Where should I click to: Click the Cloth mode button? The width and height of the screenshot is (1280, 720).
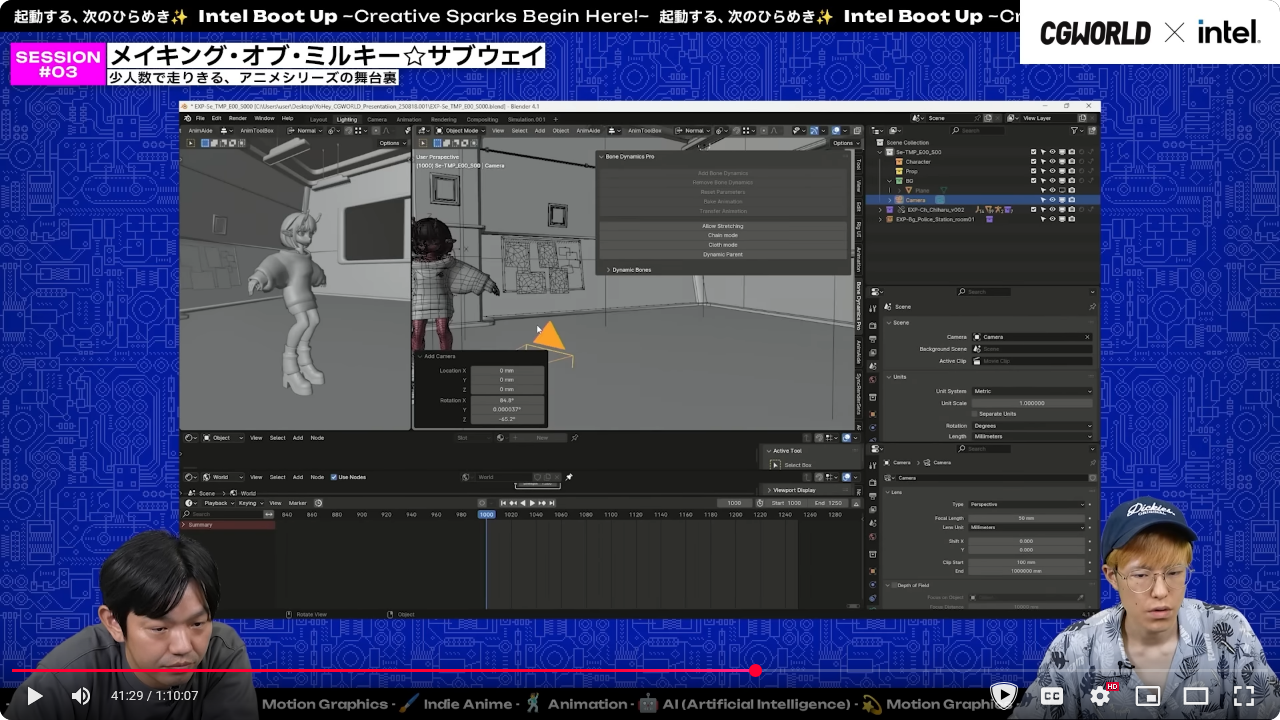click(x=722, y=245)
